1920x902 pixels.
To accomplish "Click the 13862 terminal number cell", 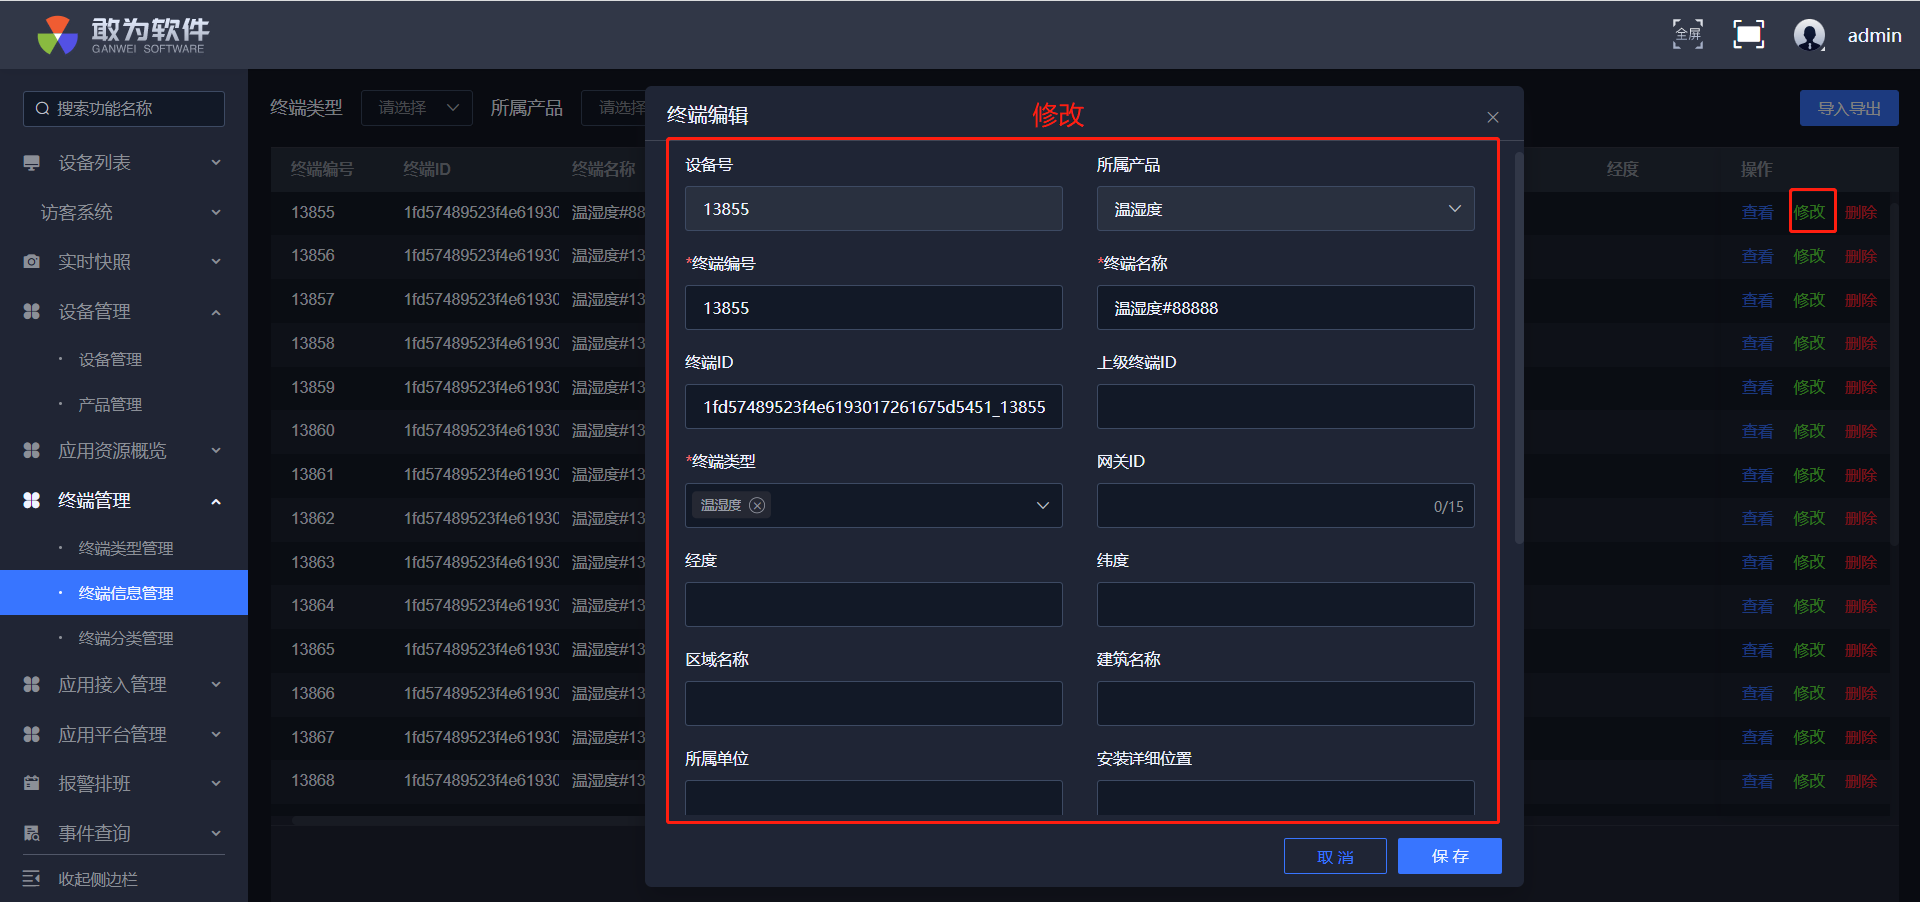I will [x=313, y=518].
